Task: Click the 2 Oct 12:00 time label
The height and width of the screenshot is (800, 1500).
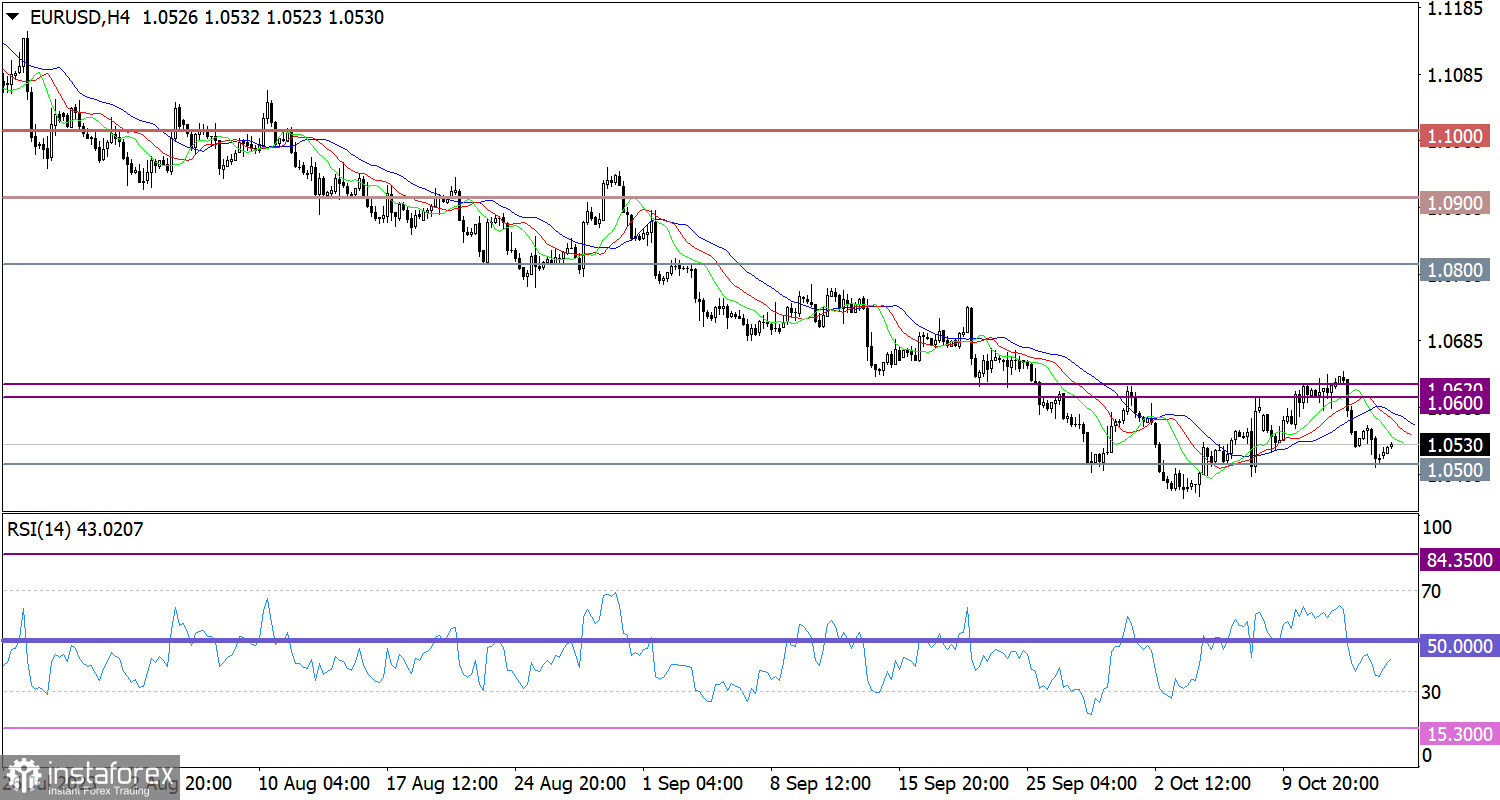Action: point(1204,782)
